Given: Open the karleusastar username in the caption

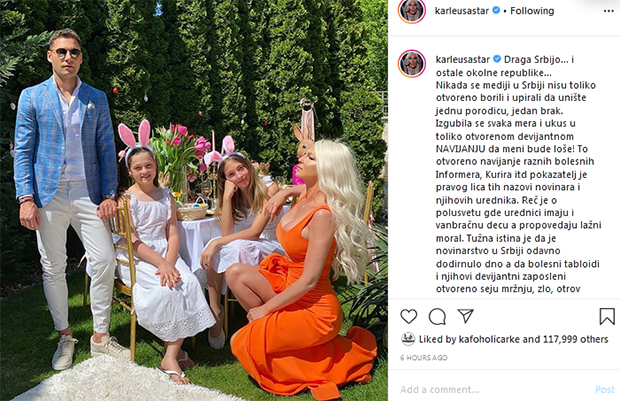Looking at the screenshot, I should pyautogui.click(x=463, y=60).
